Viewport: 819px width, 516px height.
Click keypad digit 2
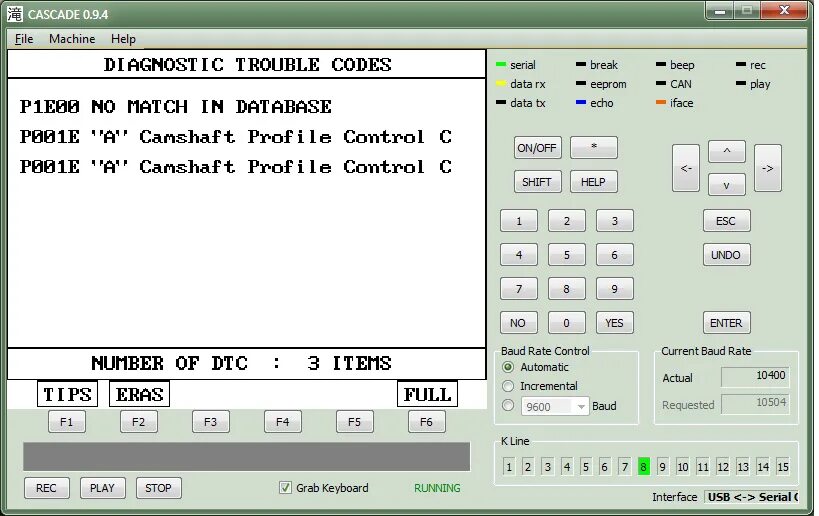(x=567, y=221)
